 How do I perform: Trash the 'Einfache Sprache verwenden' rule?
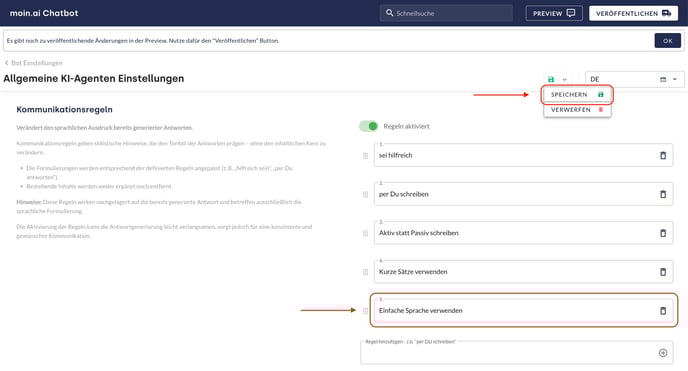pyautogui.click(x=663, y=310)
